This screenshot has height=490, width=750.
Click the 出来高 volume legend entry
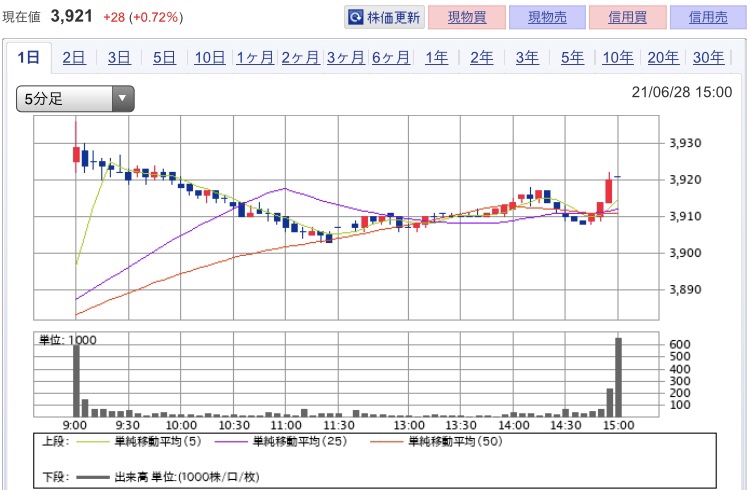coord(167,477)
